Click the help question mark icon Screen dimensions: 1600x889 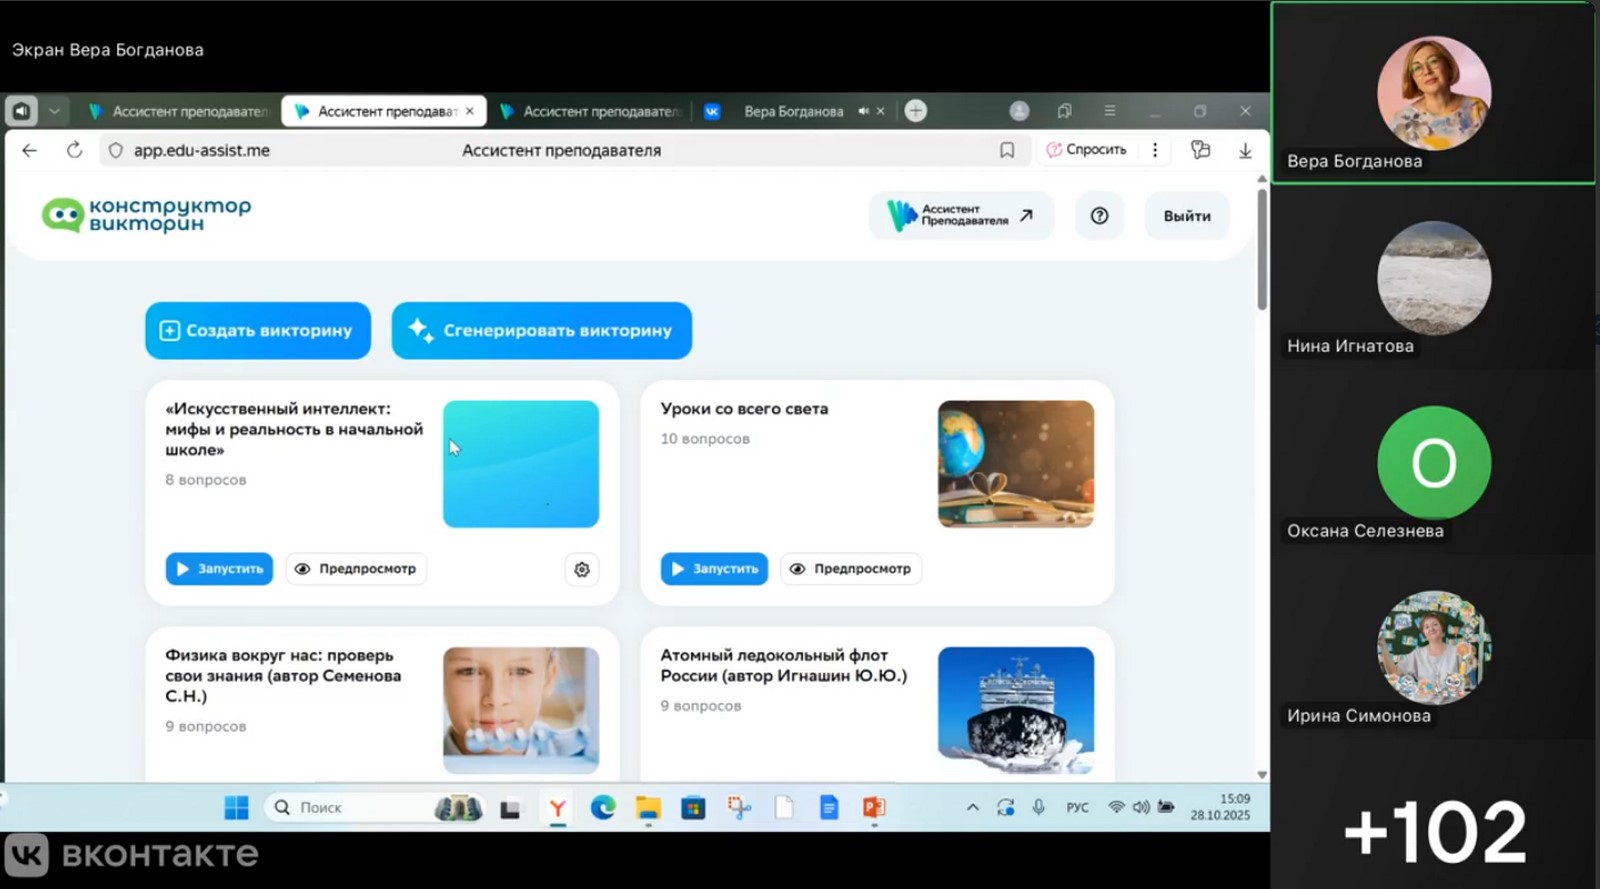coord(1099,216)
